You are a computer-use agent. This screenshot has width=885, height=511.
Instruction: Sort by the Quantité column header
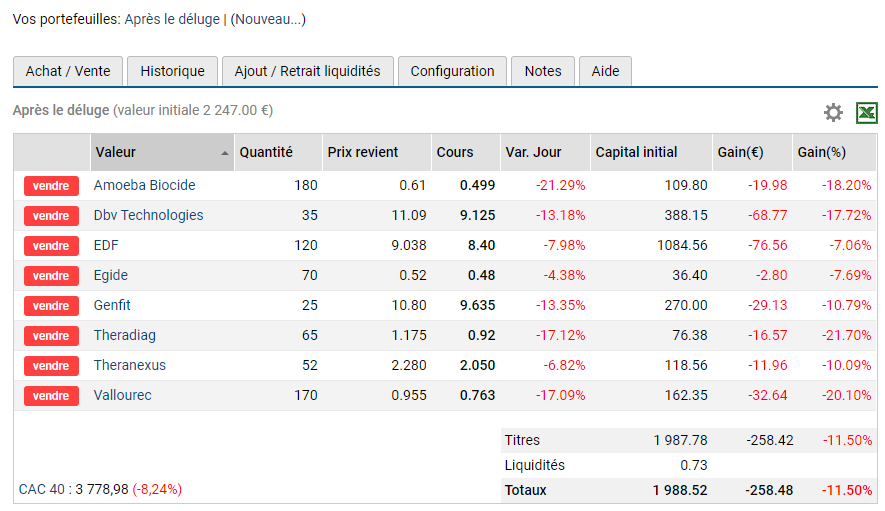278,152
